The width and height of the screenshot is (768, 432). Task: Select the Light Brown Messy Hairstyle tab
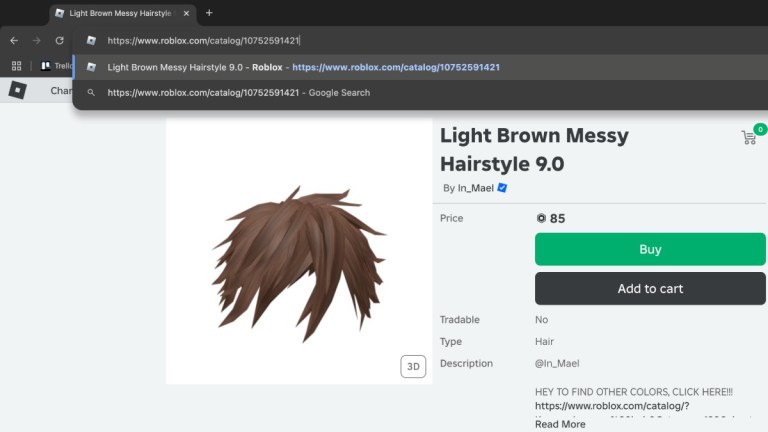click(x=122, y=13)
